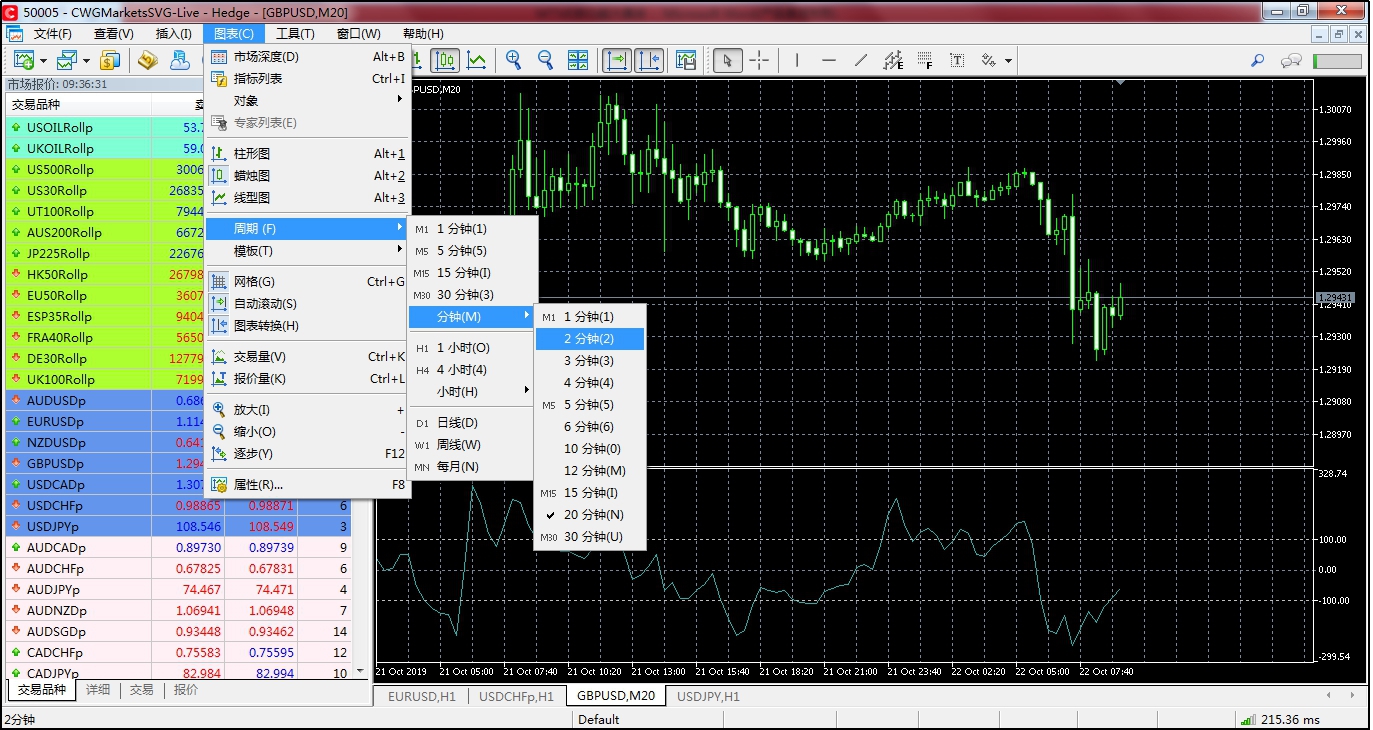Open 属性(R)... properties entry
1373x730 pixels.
click(x=307, y=485)
